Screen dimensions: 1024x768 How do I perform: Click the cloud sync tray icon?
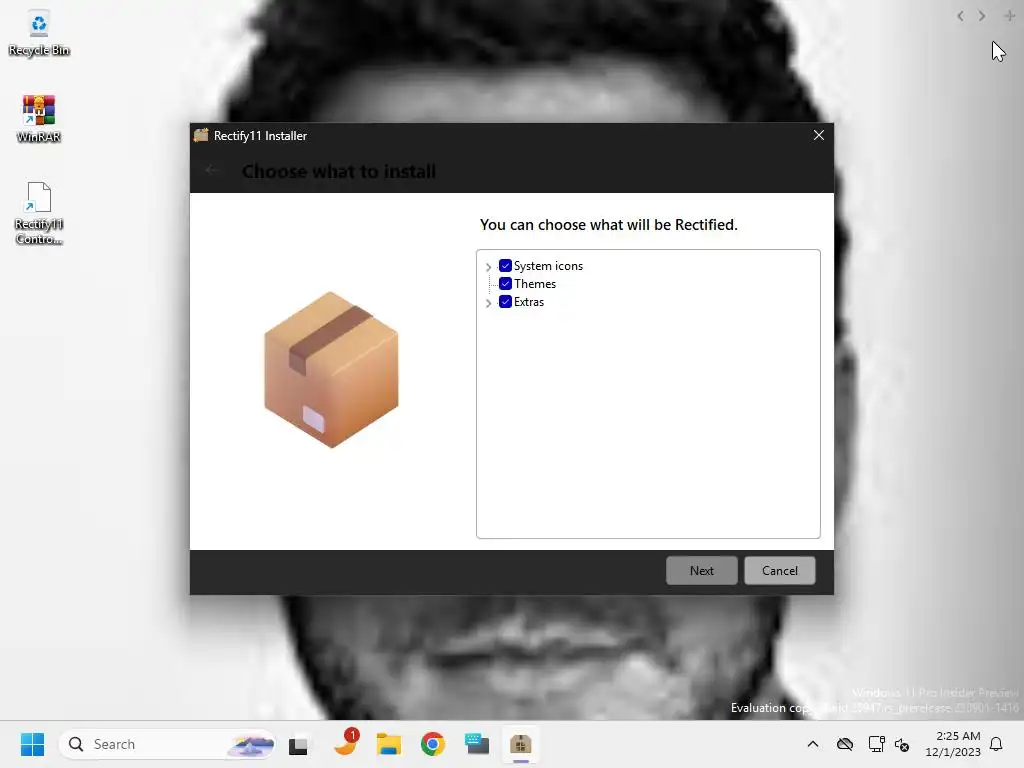[845, 744]
